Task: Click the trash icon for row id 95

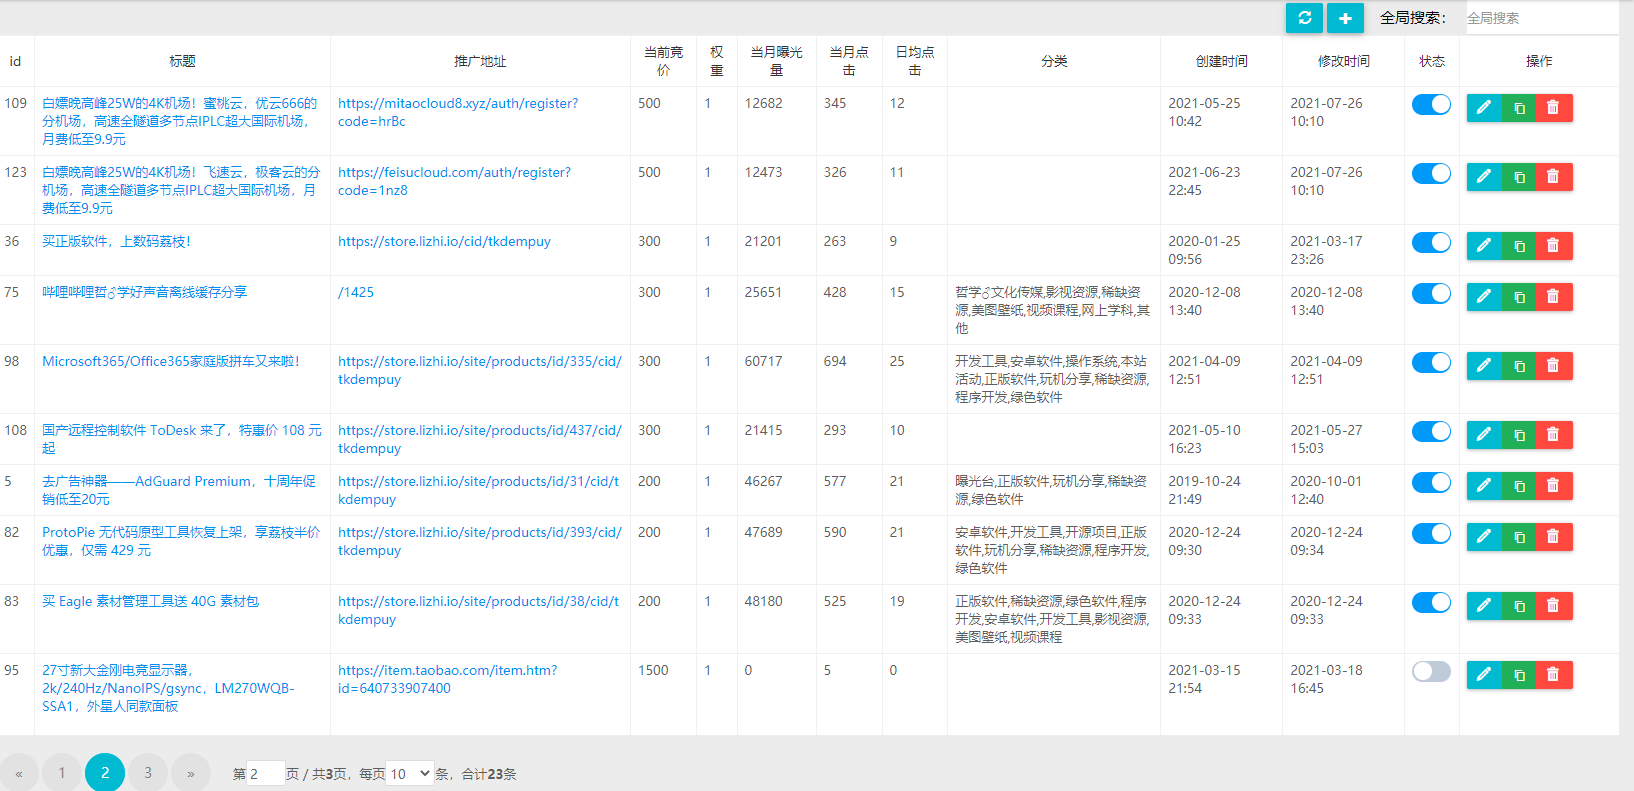Action: click(x=1553, y=675)
